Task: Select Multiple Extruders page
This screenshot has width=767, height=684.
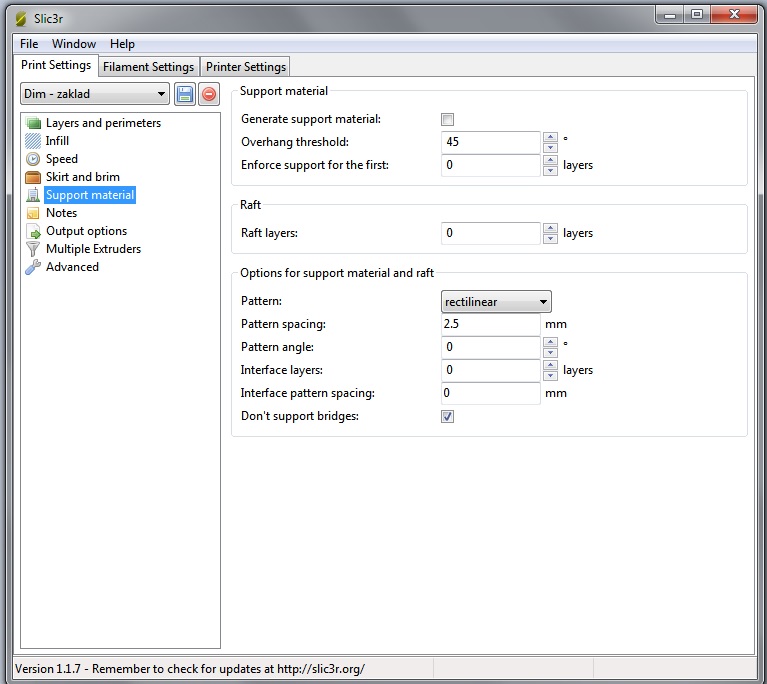Action: click(x=93, y=249)
